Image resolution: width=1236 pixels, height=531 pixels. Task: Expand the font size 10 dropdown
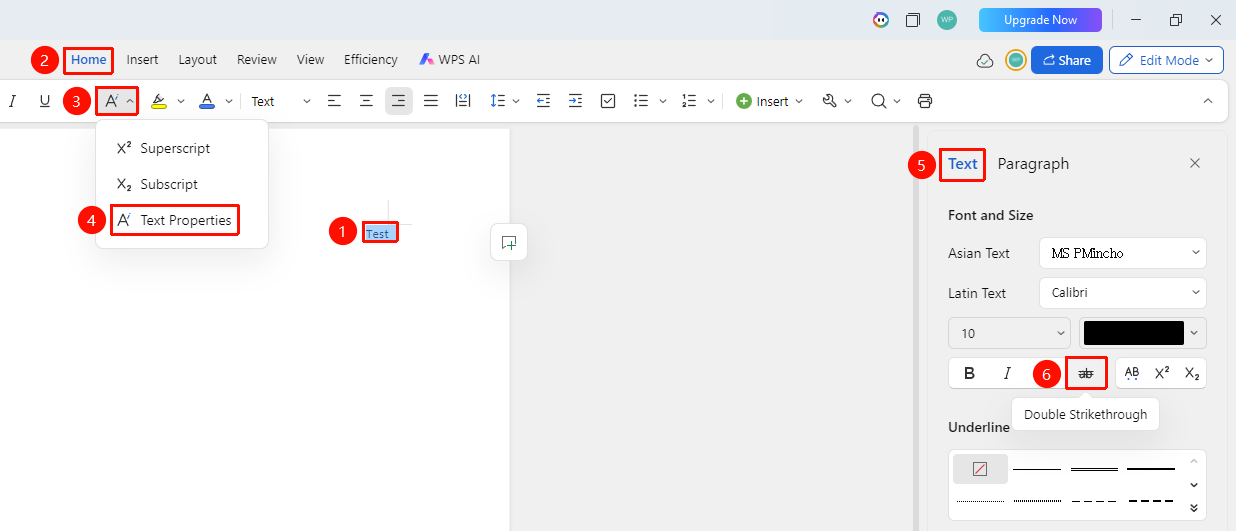point(1010,333)
